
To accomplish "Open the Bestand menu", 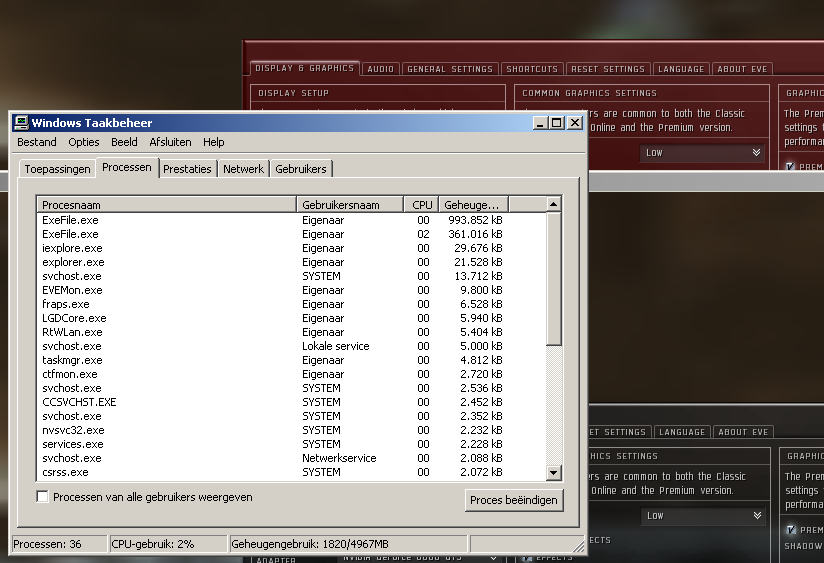I will click(37, 142).
